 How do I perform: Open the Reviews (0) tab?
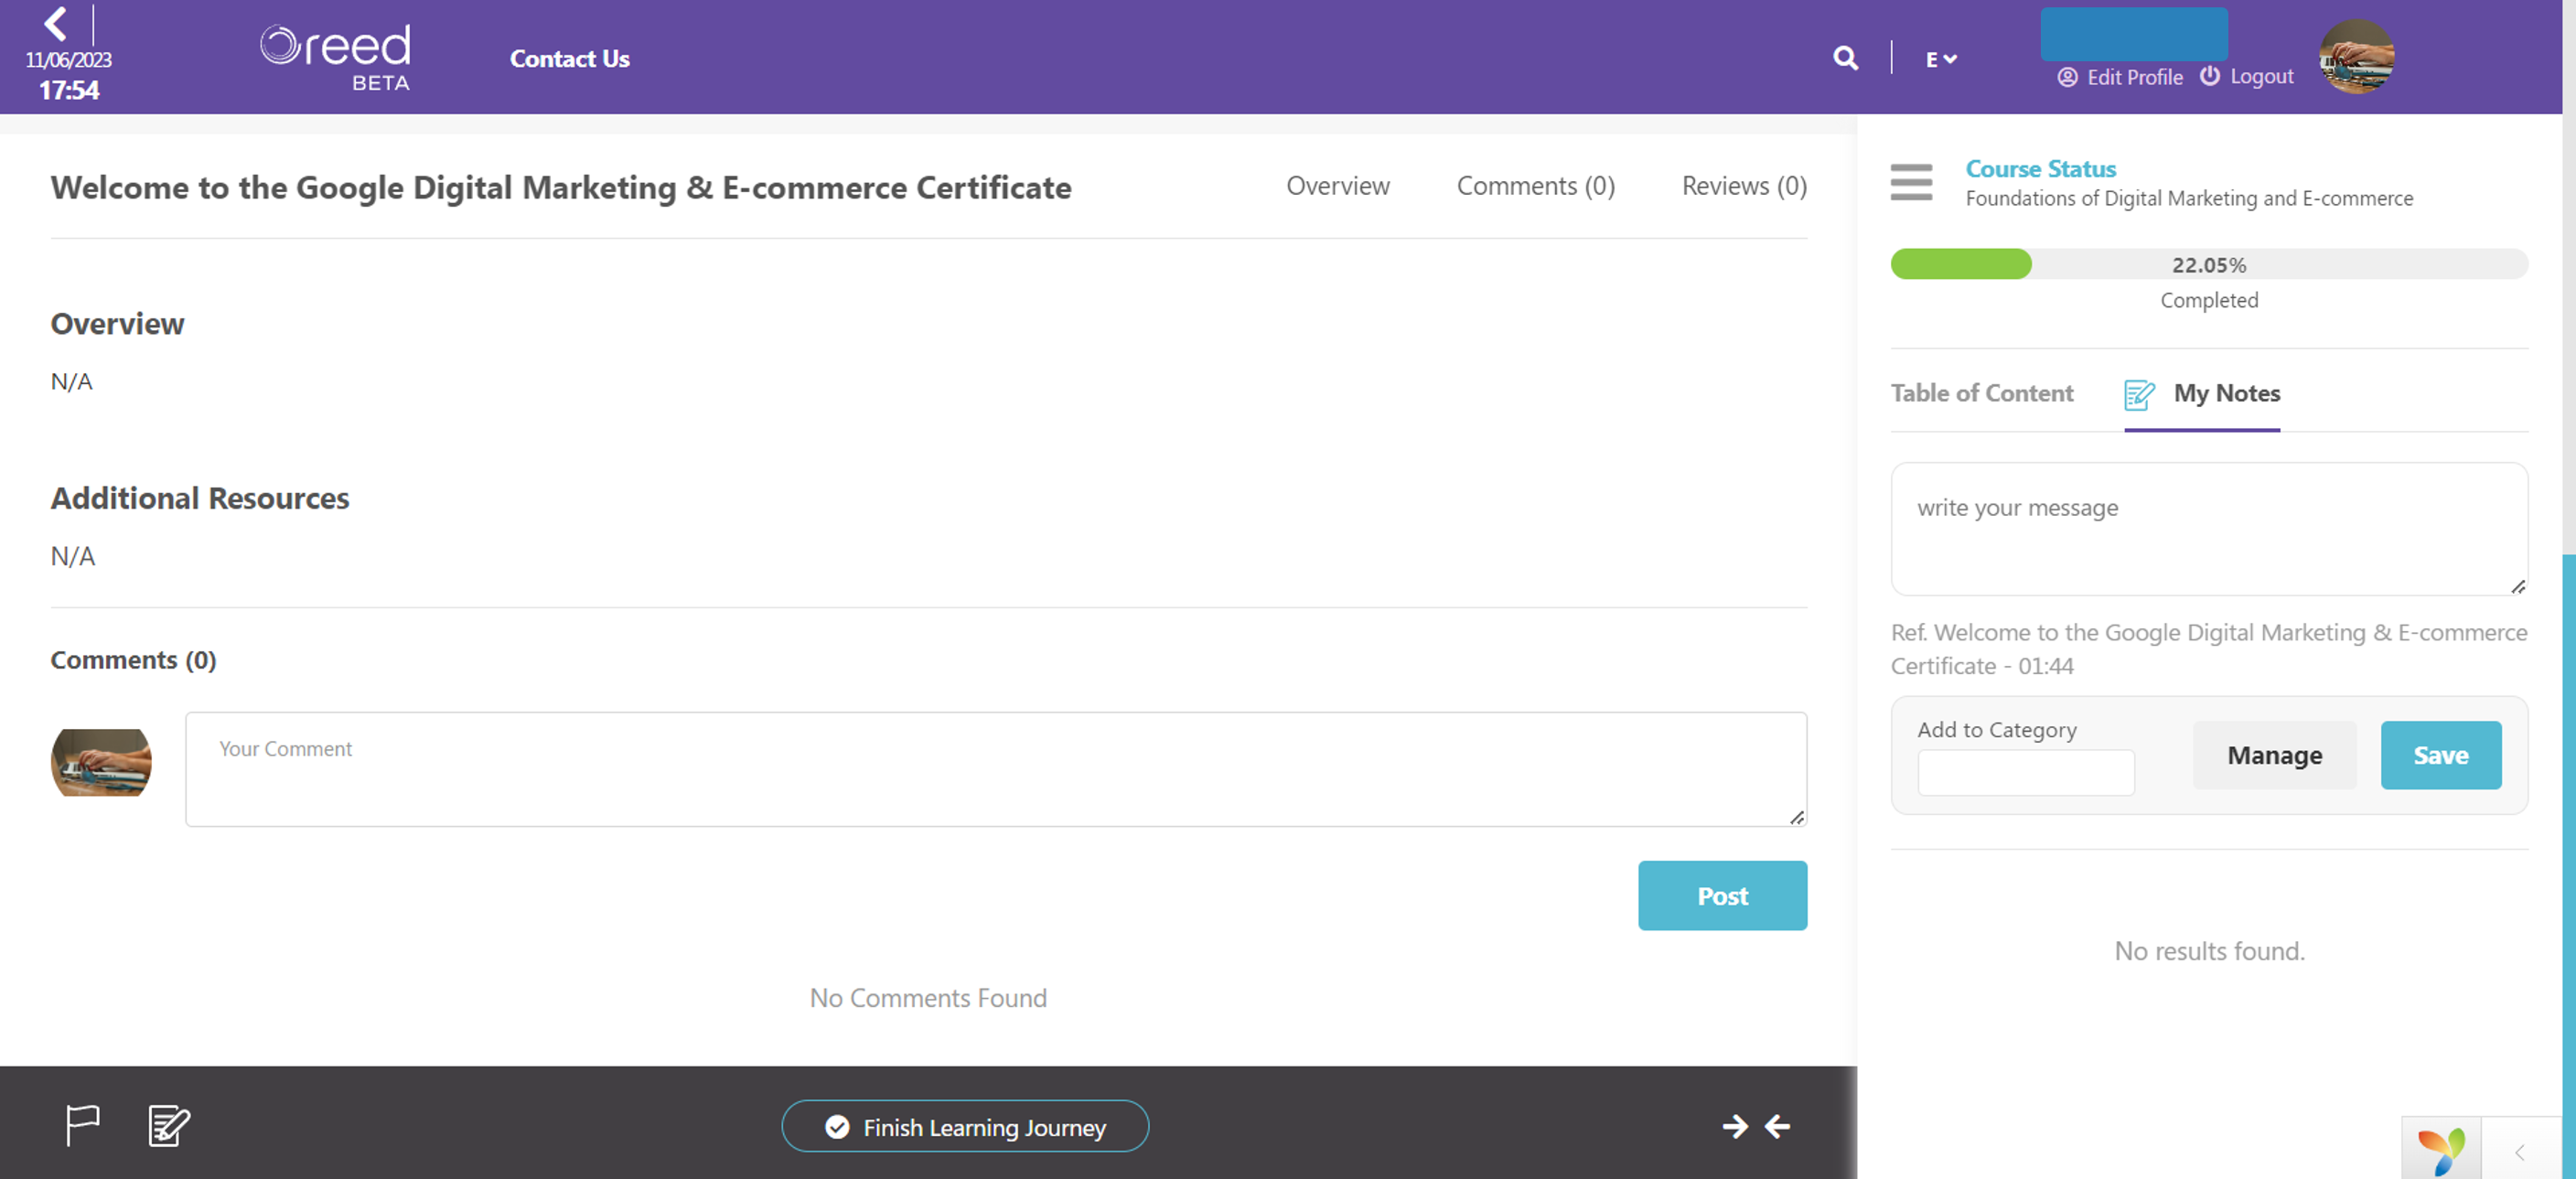(x=1743, y=186)
